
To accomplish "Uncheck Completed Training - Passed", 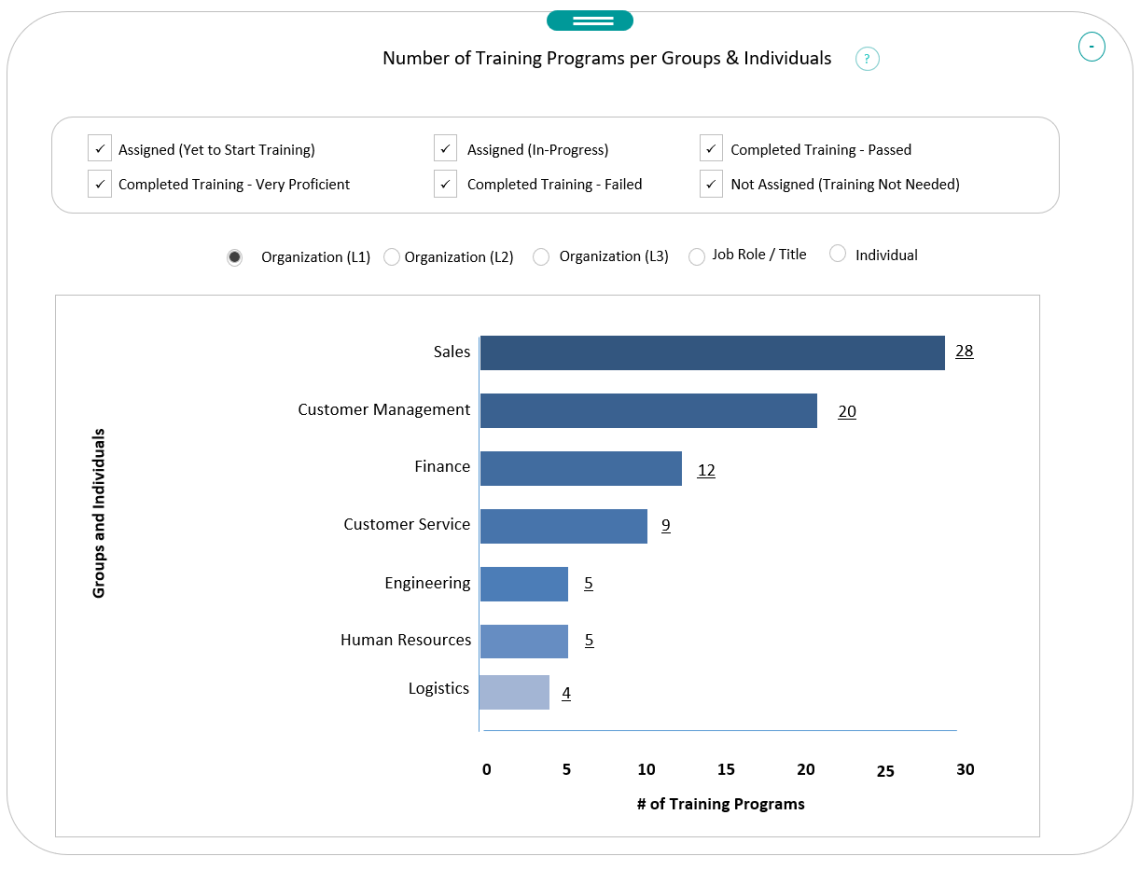I will [x=711, y=148].
